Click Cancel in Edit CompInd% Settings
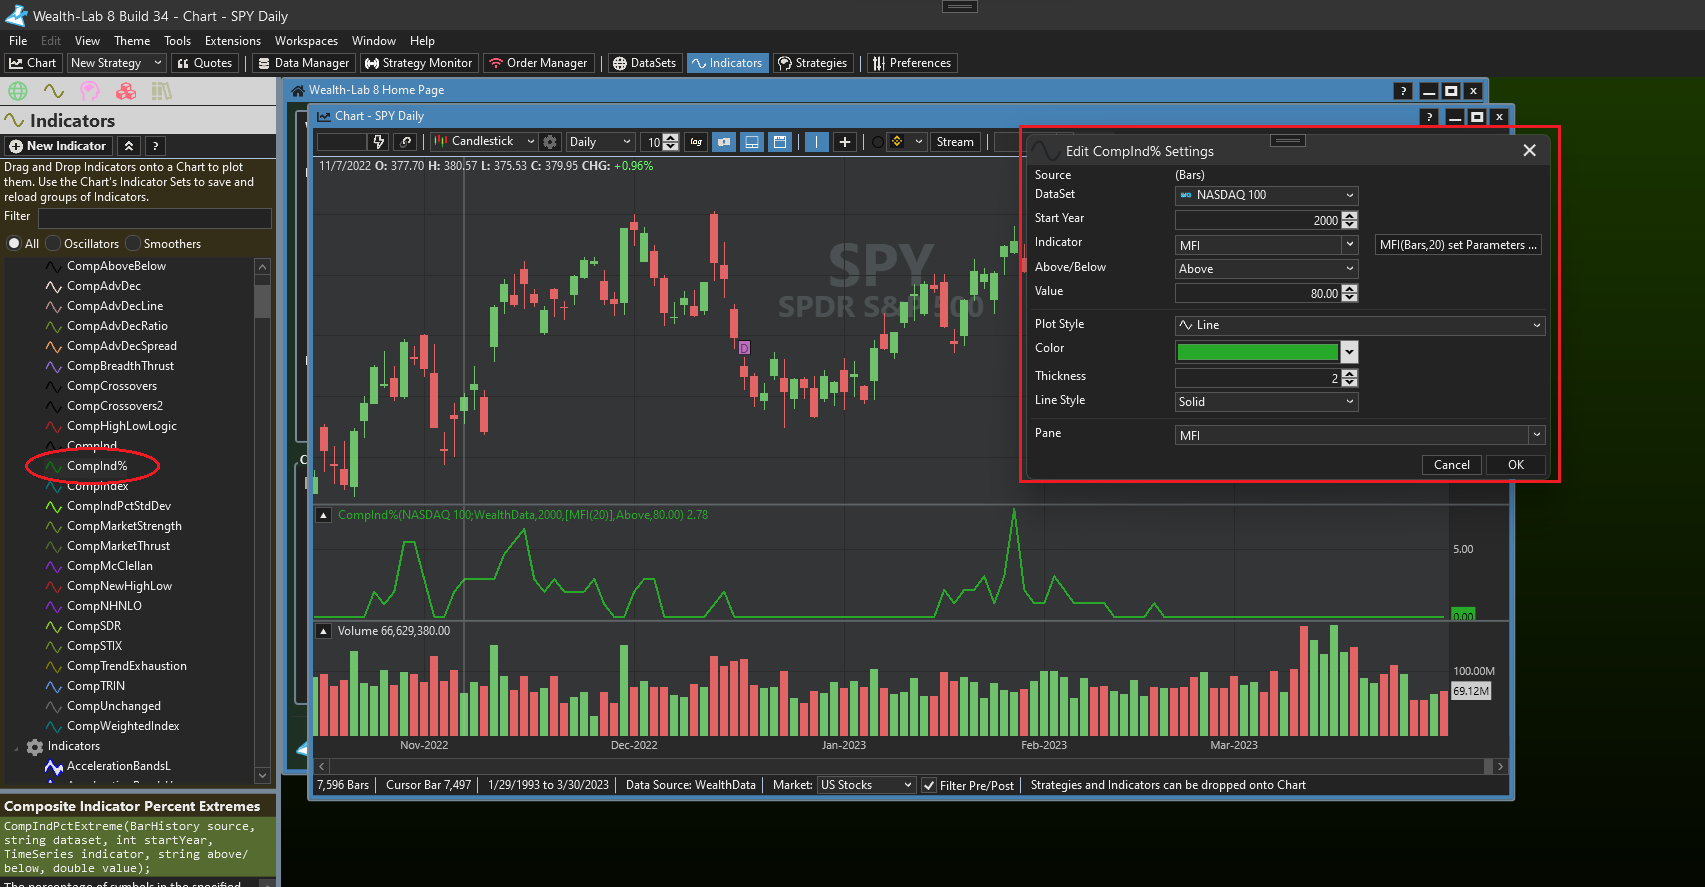Screen dimensions: 1705x887 pyautogui.click(x=1452, y=465)
